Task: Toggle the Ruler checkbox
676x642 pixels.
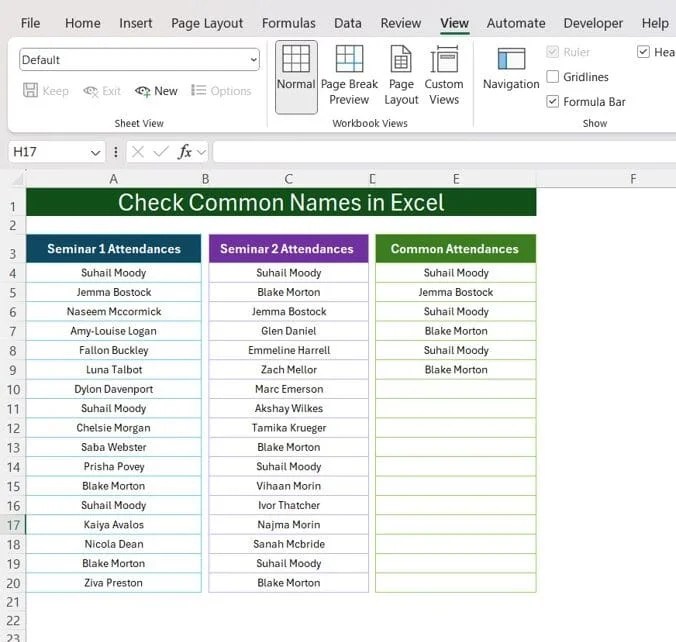Action: pyautogui.click(x=552, y=52)
